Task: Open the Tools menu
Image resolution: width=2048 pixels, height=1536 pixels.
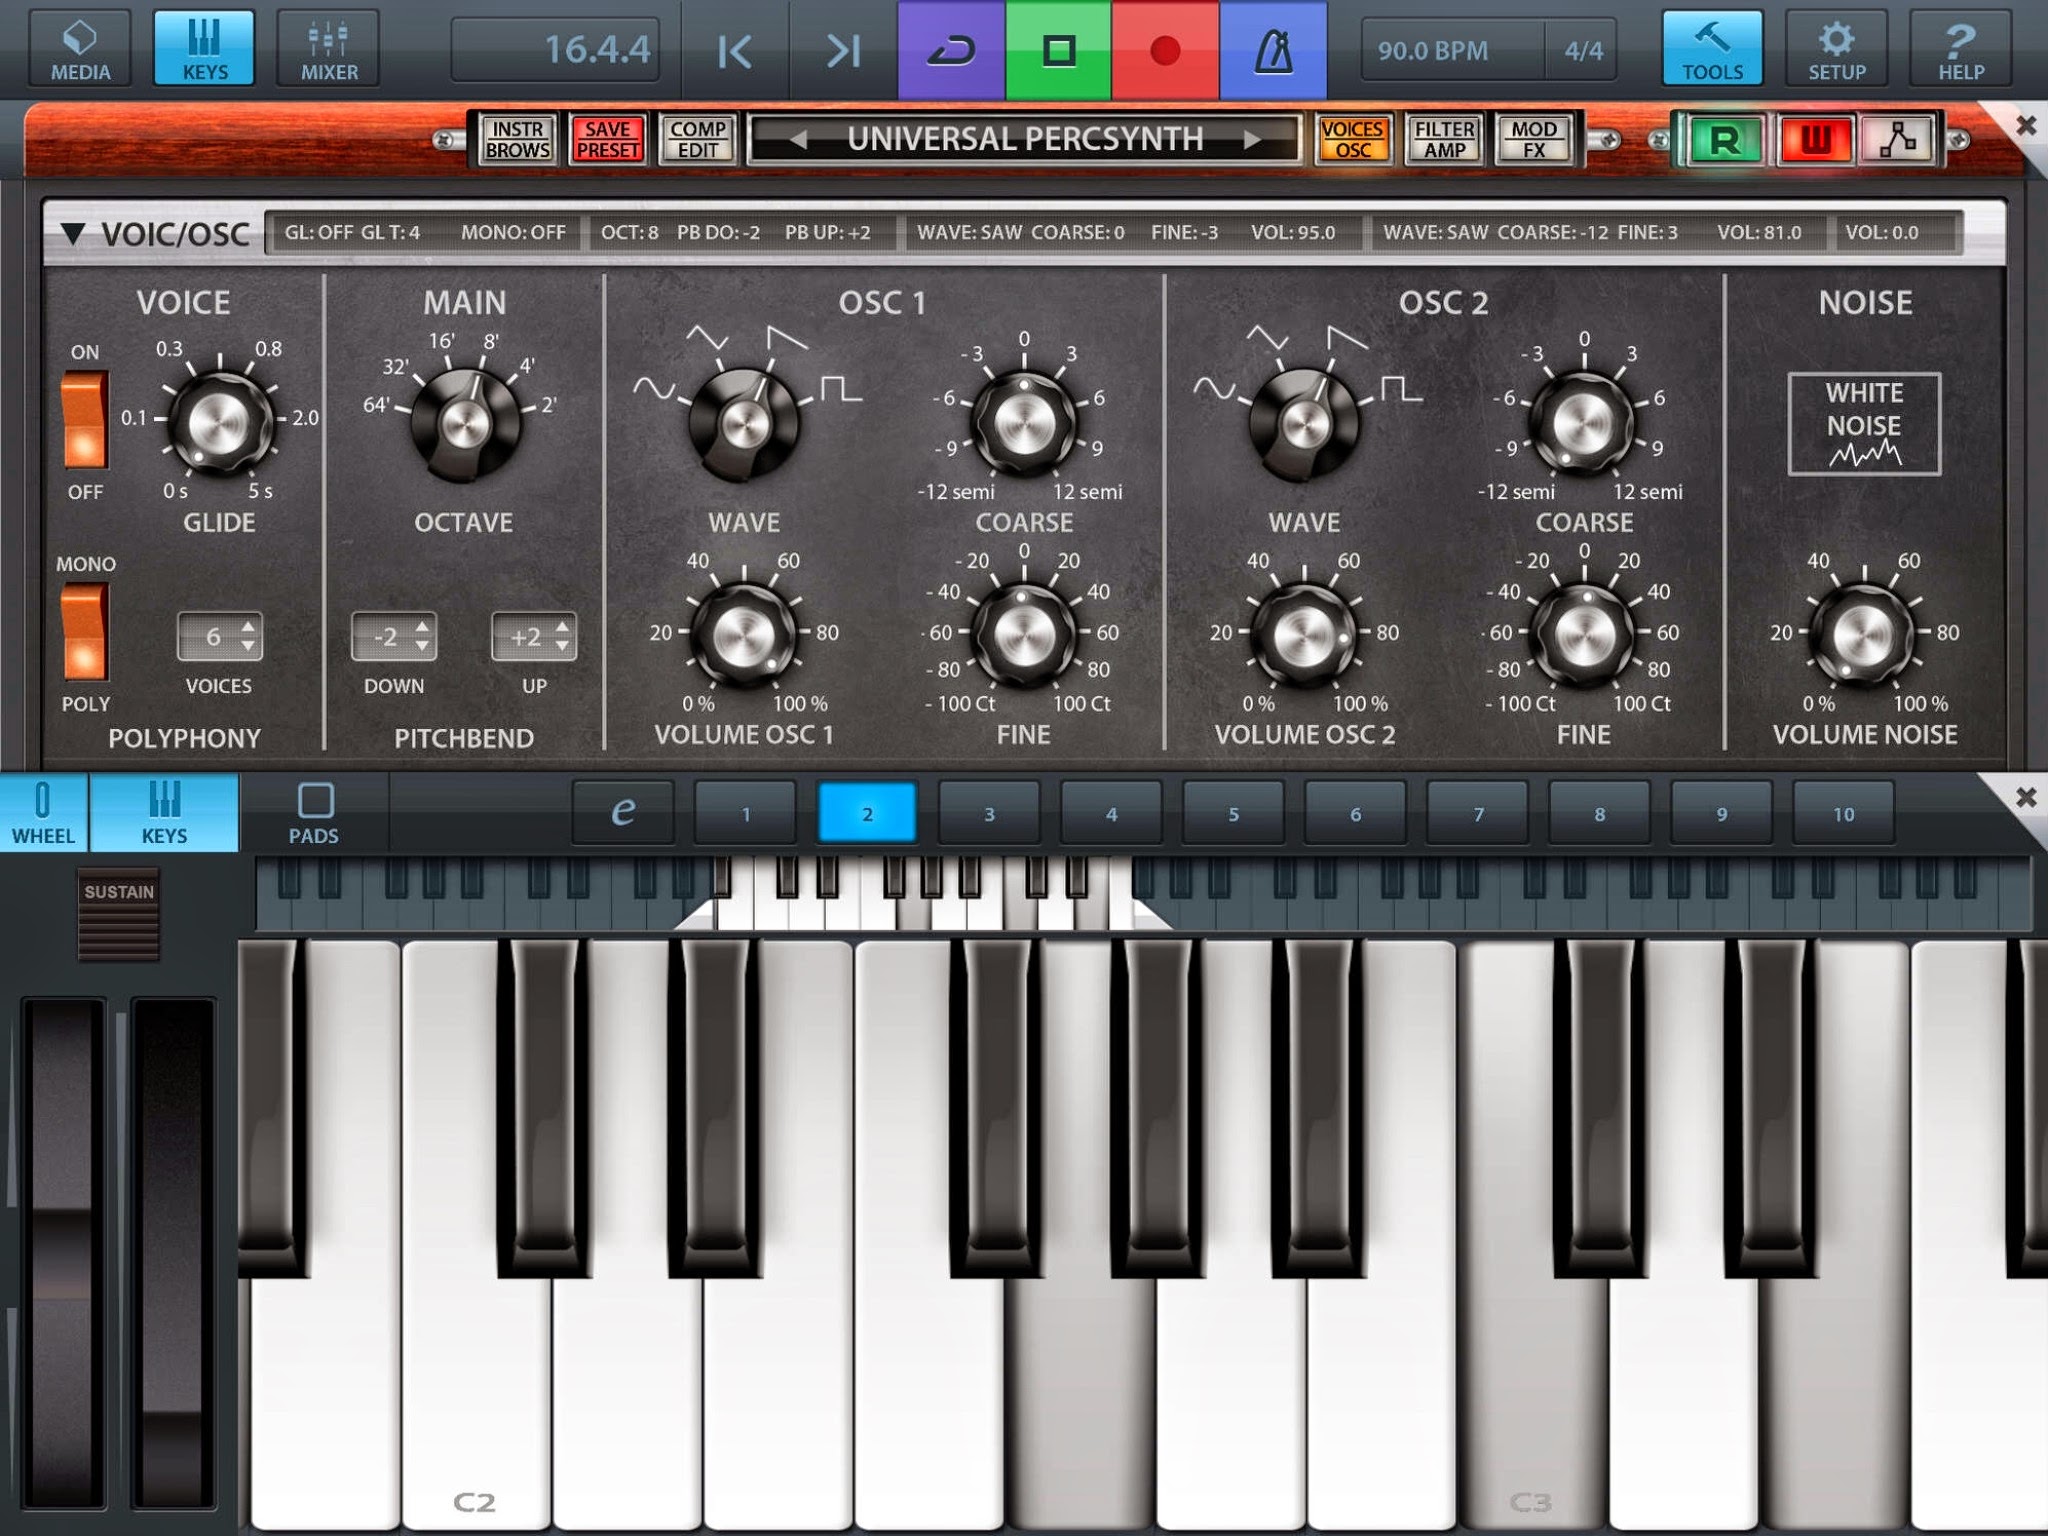Action: tap(1711, 48)
